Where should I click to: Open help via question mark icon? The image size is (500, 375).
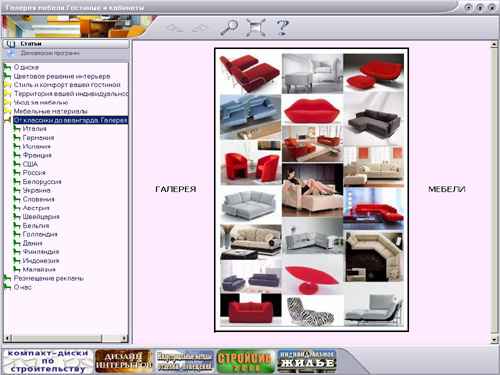pos(283,27)
